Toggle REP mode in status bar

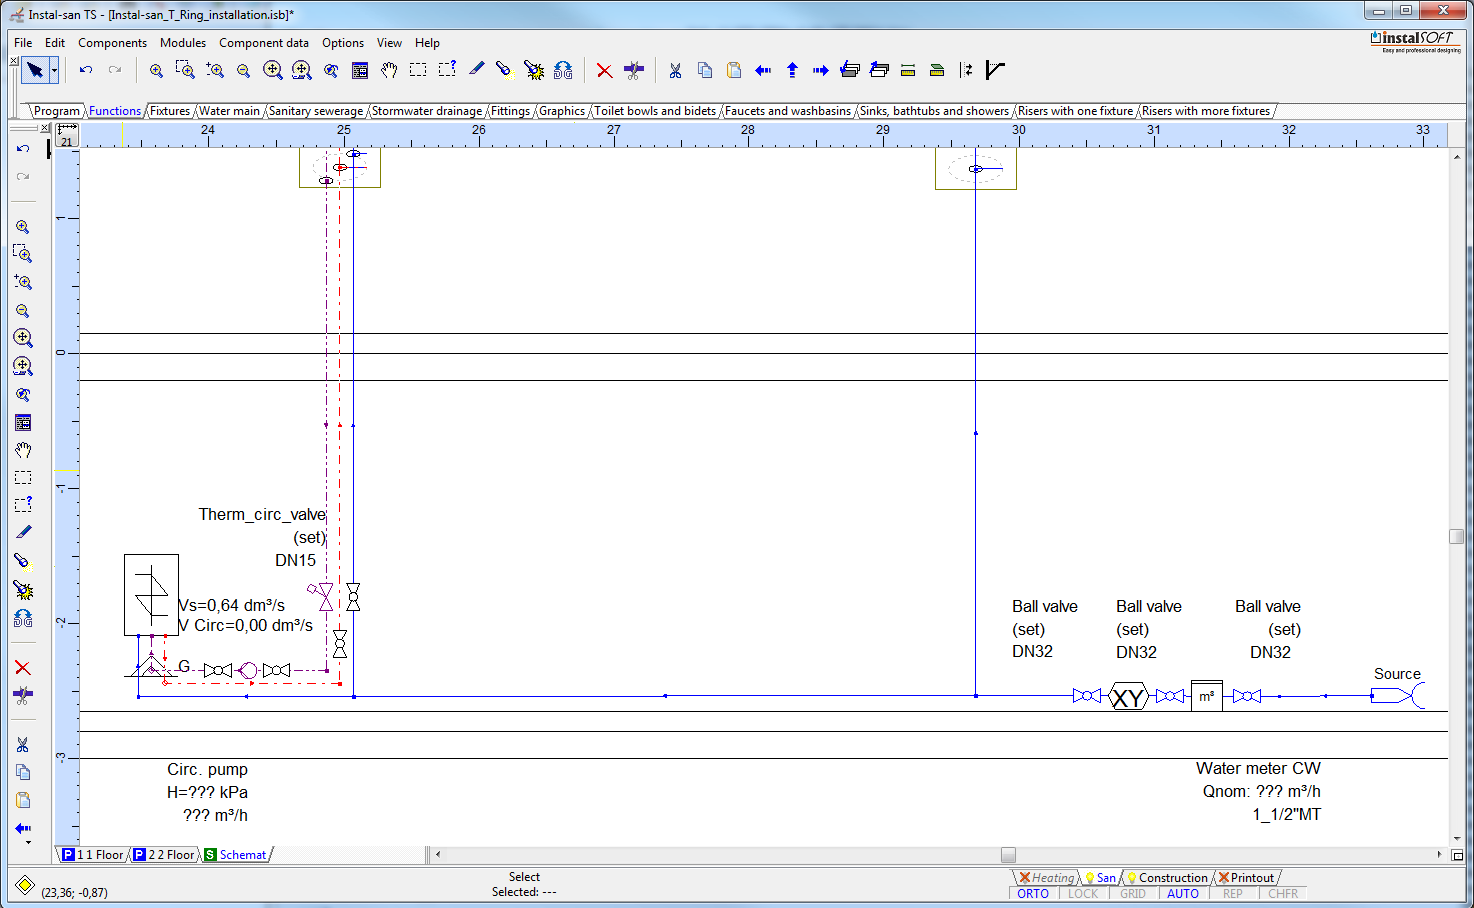(1233, 894)
